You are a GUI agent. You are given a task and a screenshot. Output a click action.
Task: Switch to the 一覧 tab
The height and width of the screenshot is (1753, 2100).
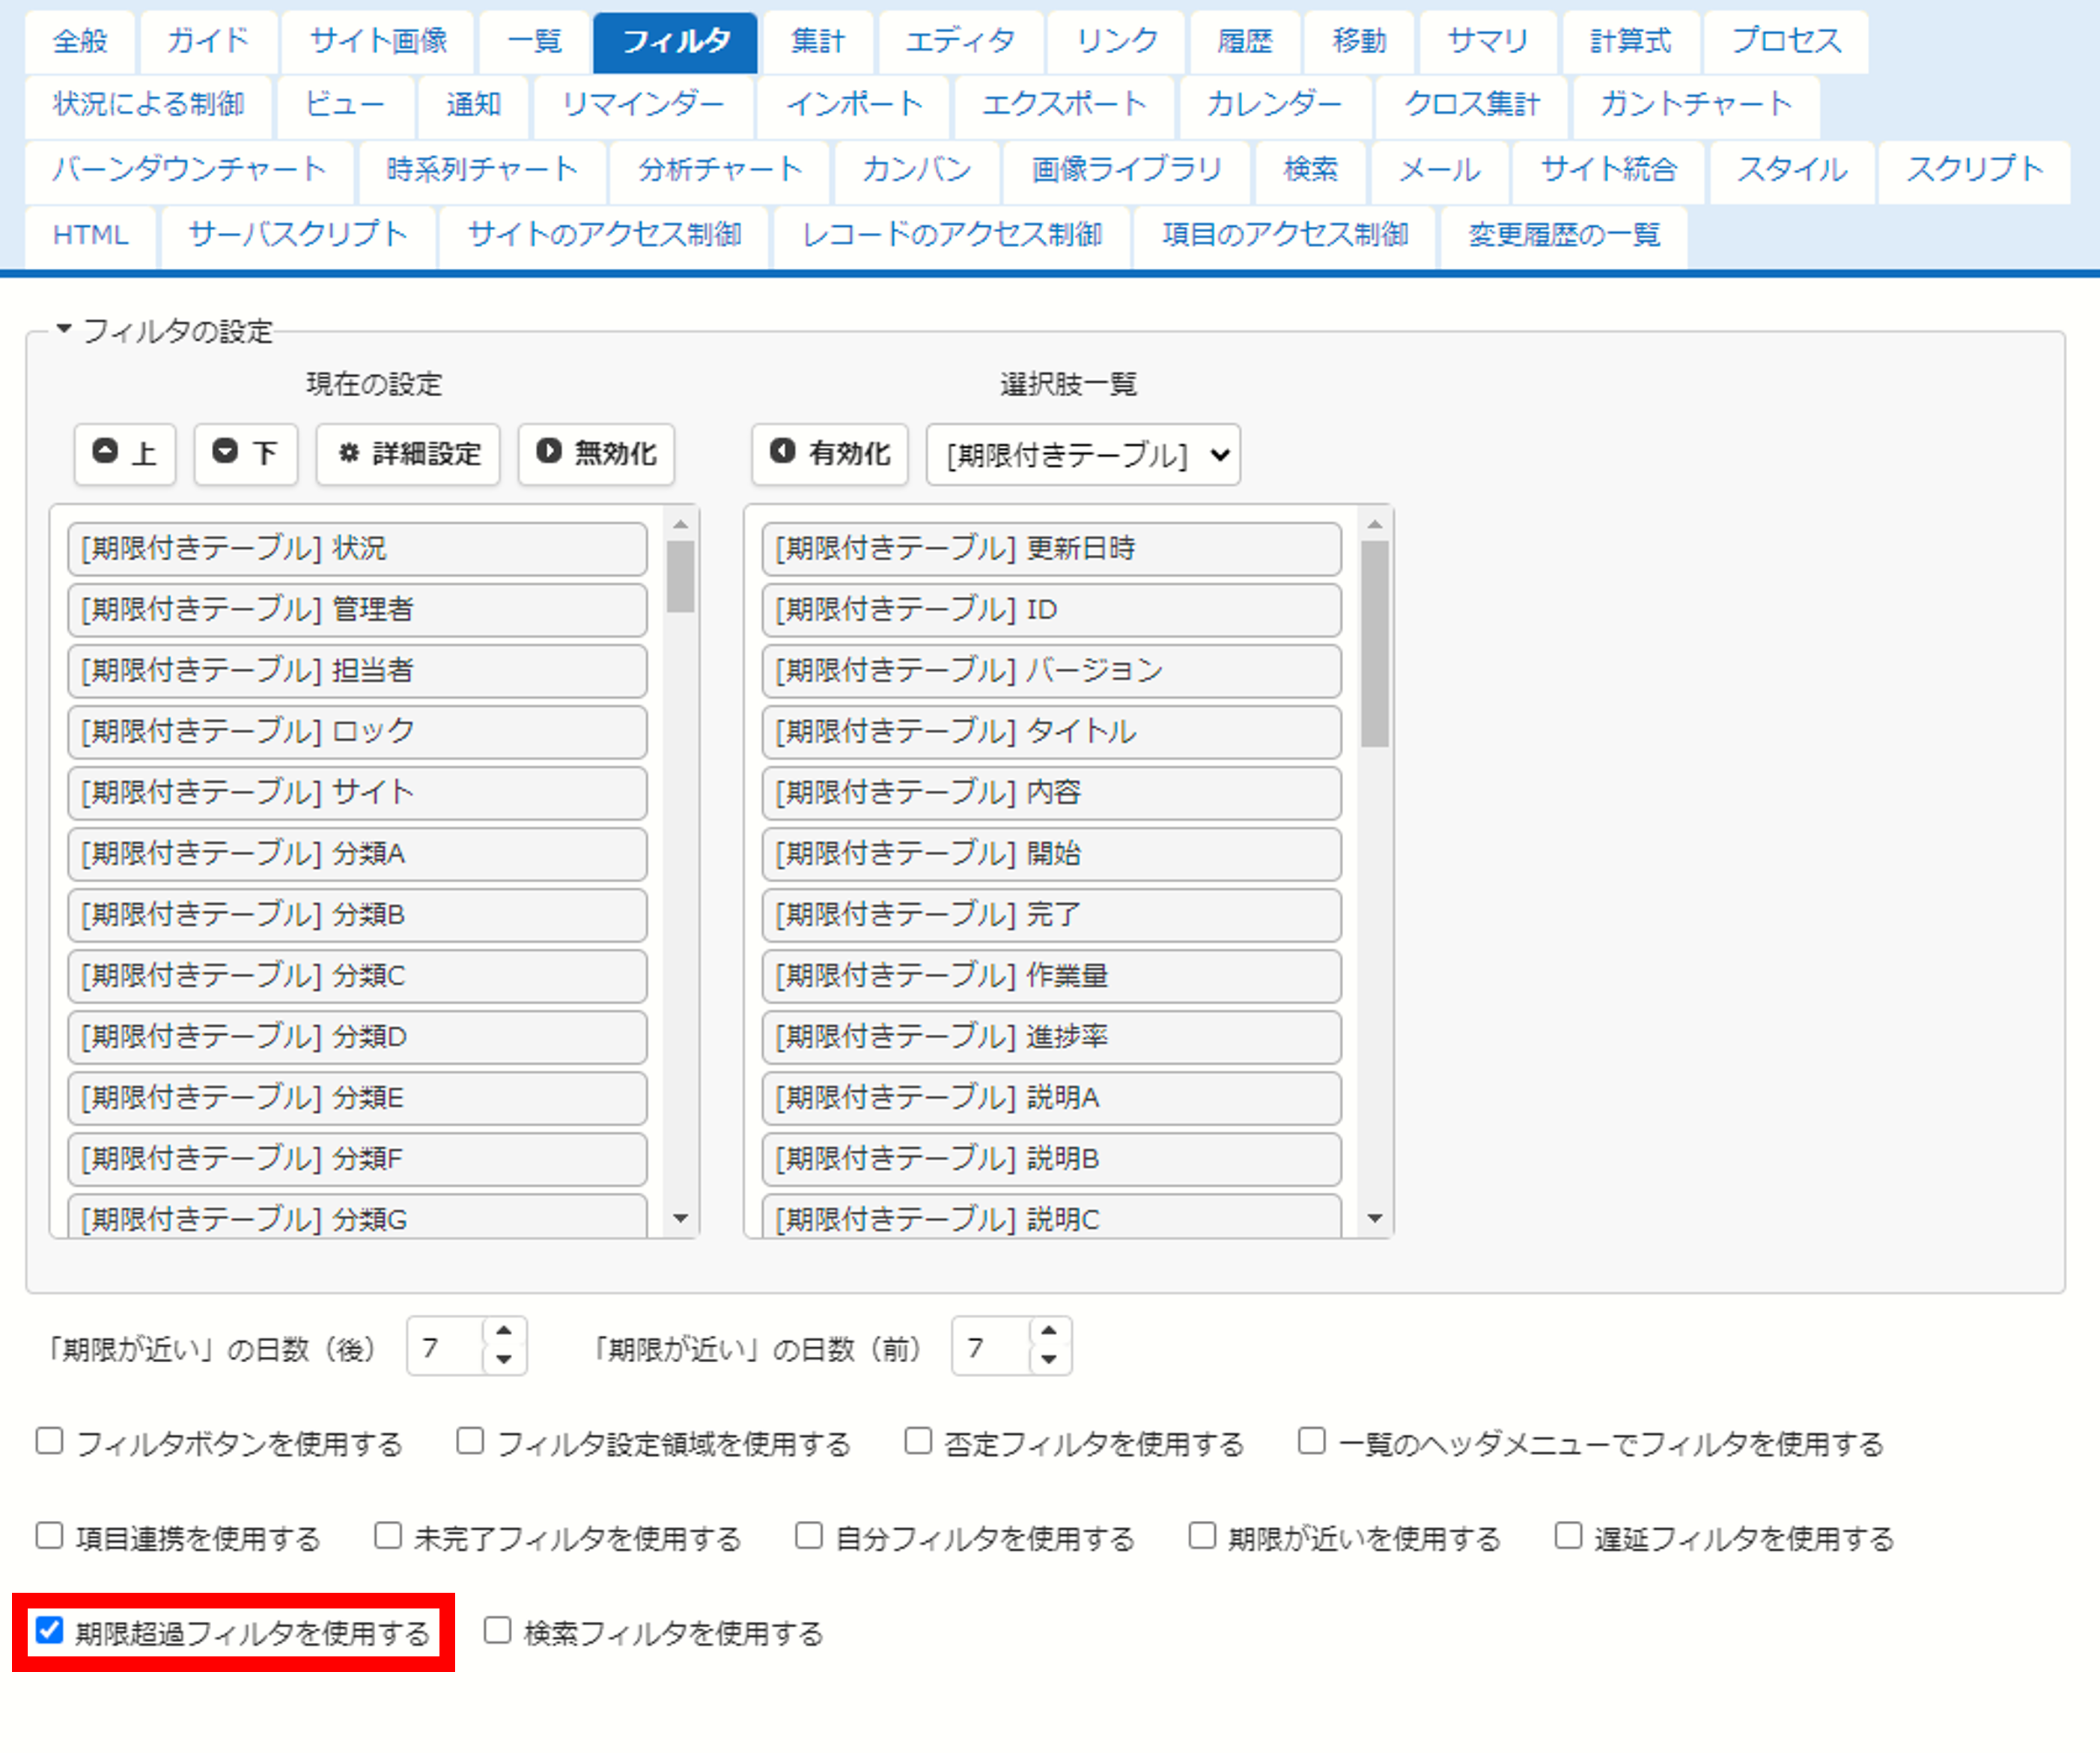(534, 42)
